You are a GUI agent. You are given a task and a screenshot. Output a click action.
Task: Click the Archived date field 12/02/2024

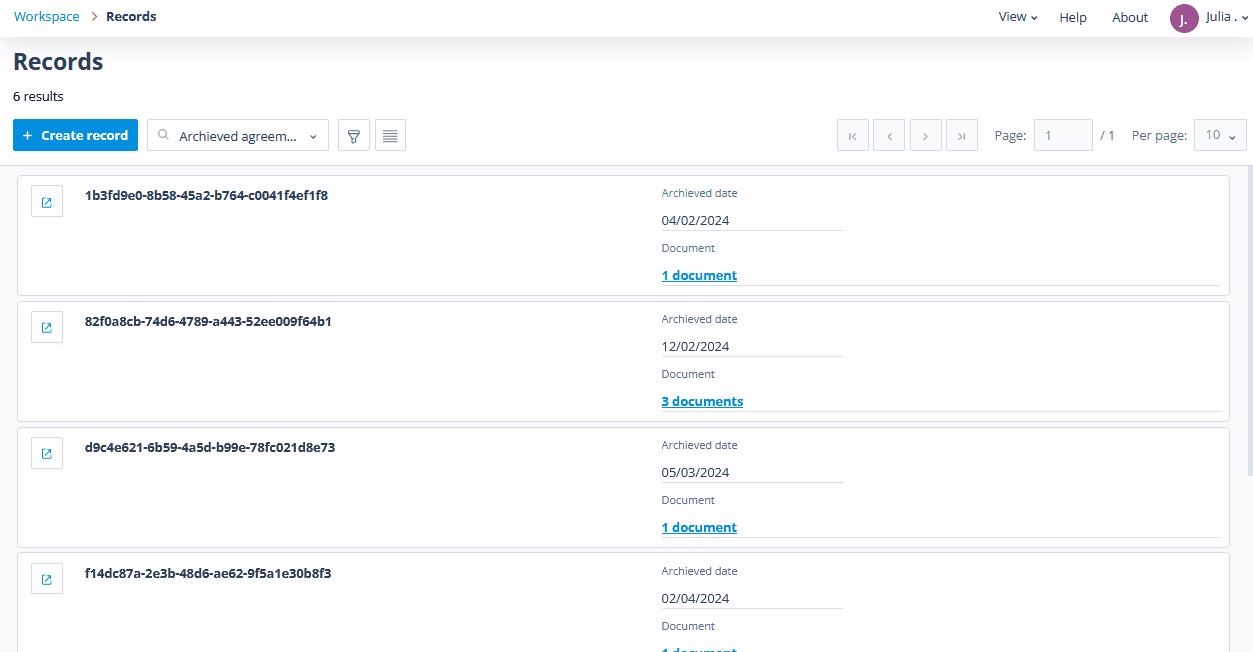pyautogui.click(x=752, y=347)
